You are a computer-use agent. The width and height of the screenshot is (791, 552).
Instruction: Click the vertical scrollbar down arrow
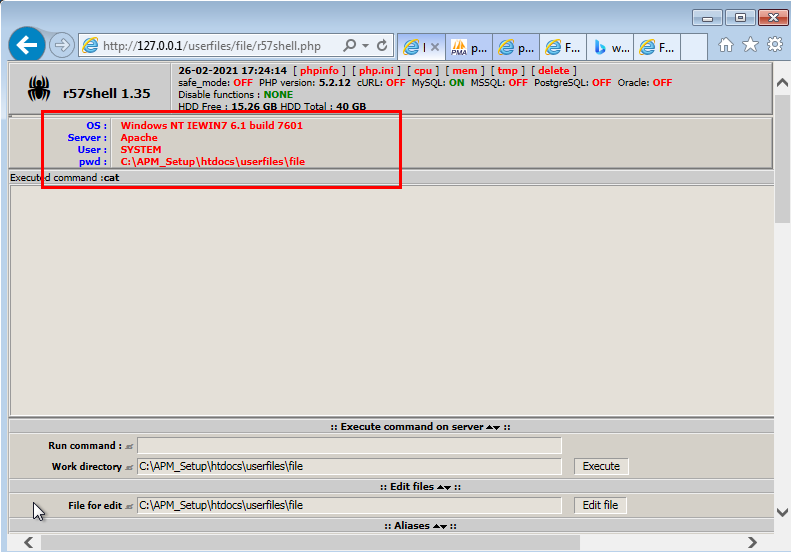click(782, 513)
